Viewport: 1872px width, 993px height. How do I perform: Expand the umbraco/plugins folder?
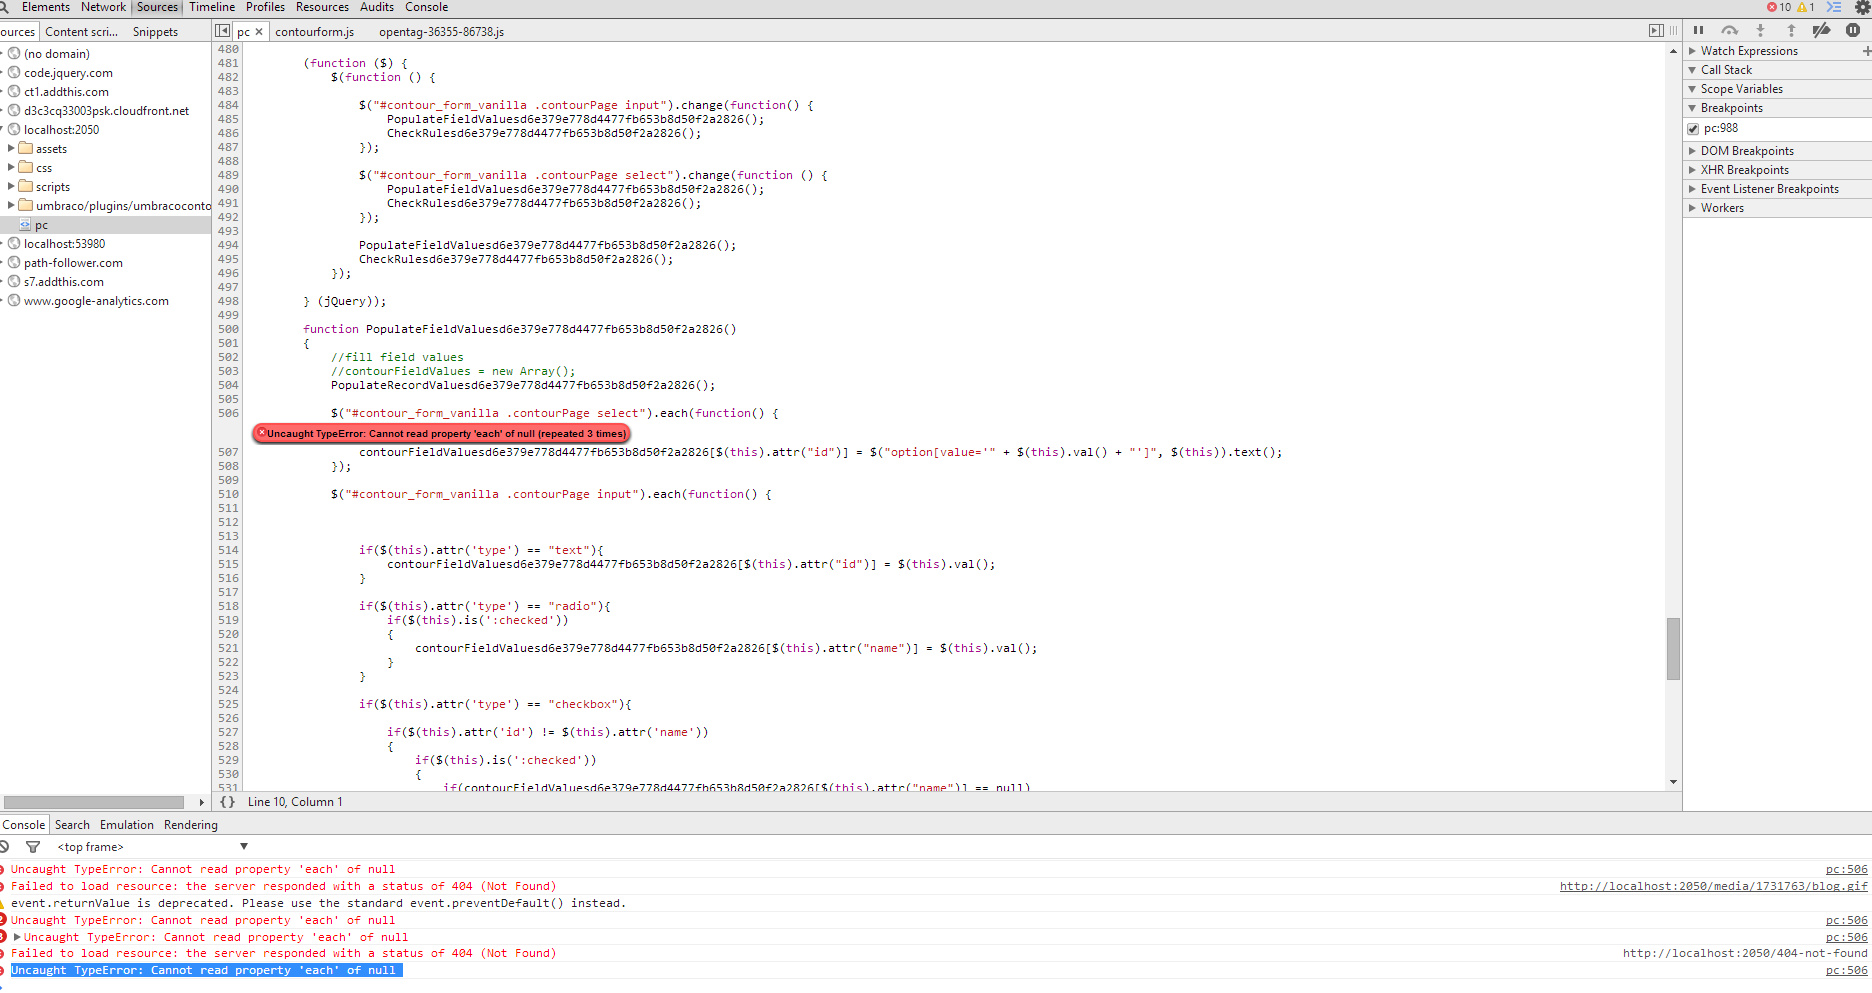click(11, 206)
